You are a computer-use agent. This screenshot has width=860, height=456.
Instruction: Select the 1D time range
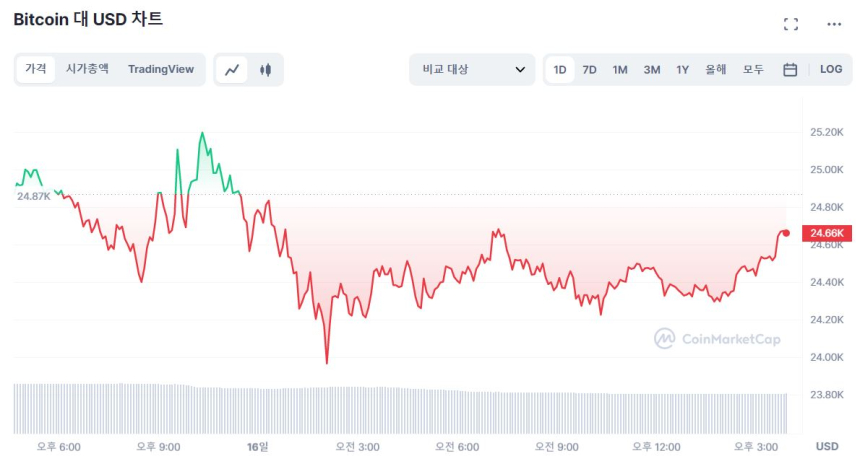(560, 70)
